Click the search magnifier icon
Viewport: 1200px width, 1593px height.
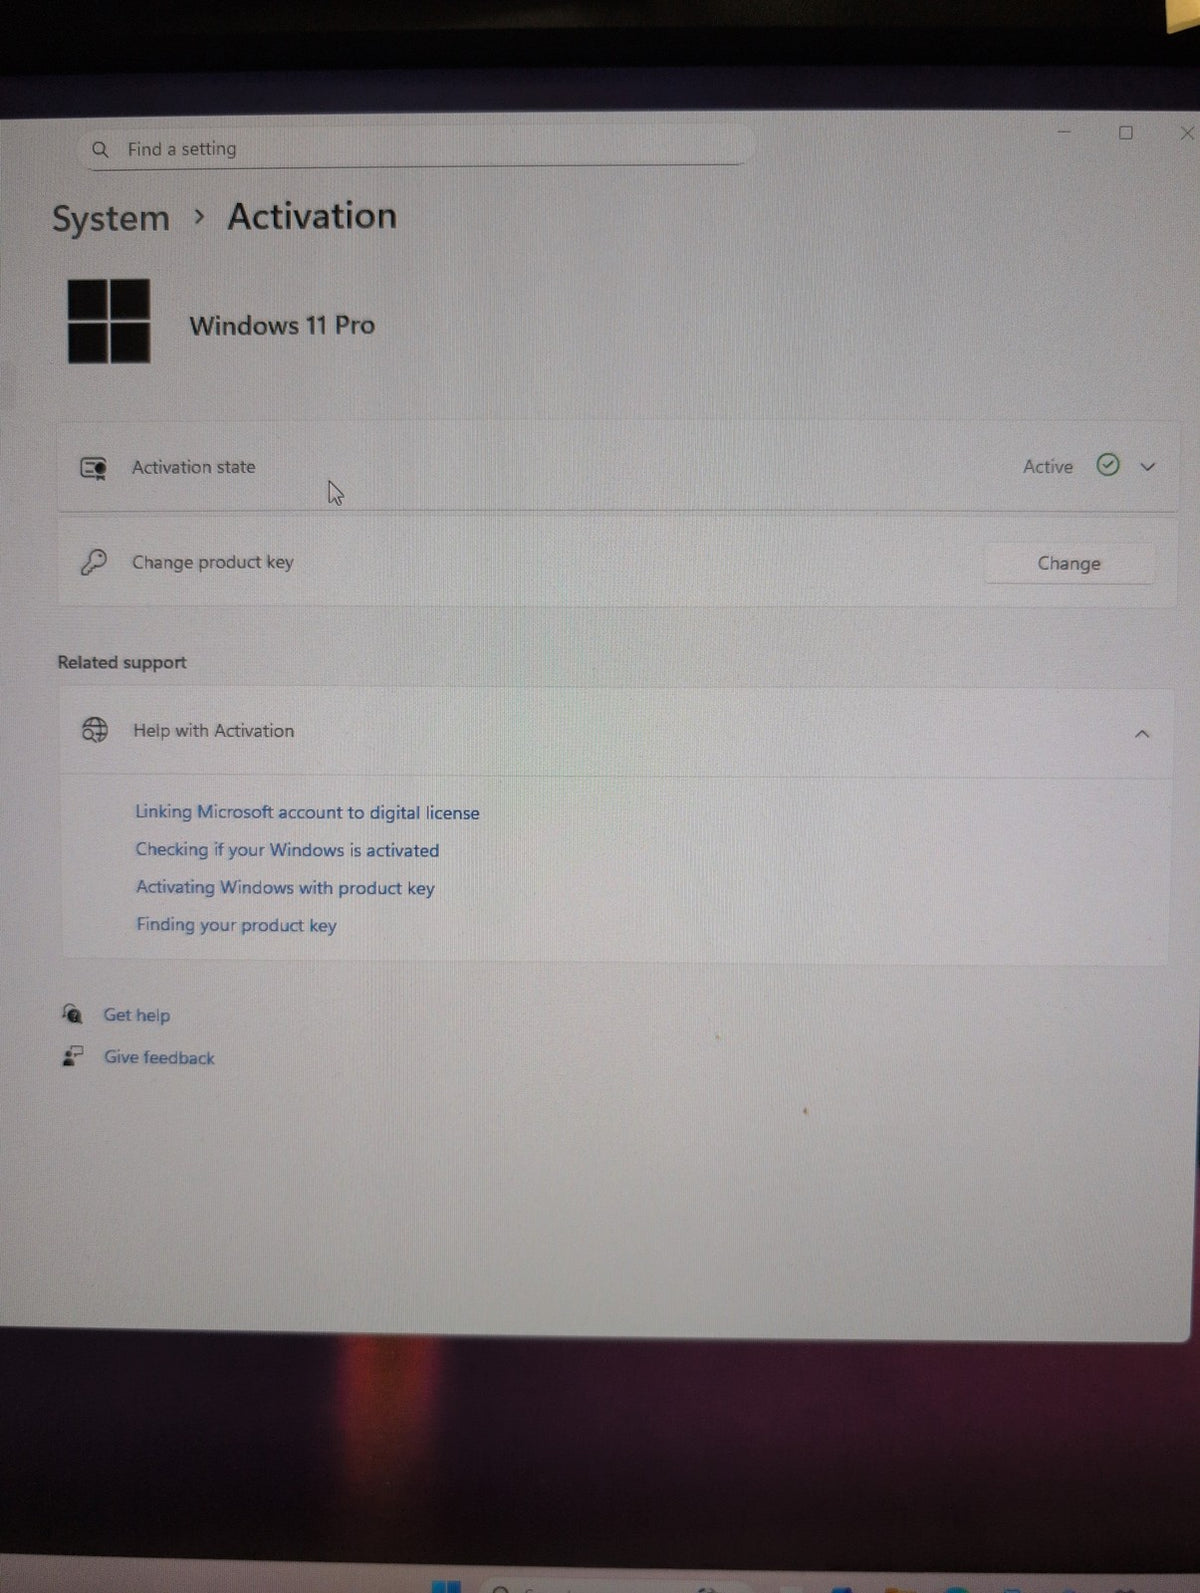(x=100, y=149)
